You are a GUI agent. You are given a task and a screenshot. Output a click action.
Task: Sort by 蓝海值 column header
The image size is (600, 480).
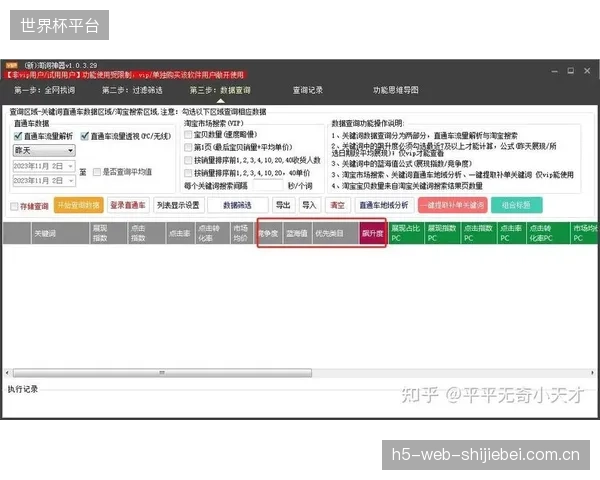[x=297, y=233]
